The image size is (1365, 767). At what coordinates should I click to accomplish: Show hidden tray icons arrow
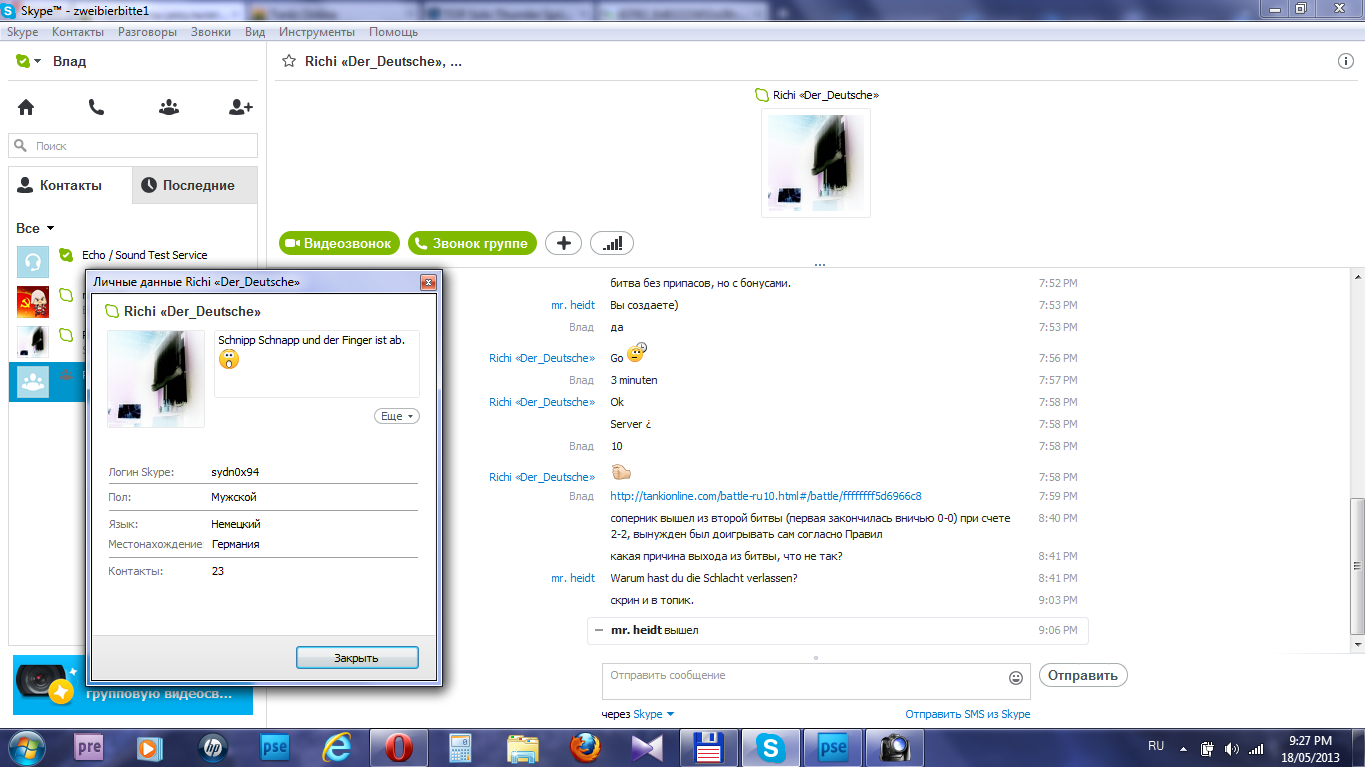1184,748
